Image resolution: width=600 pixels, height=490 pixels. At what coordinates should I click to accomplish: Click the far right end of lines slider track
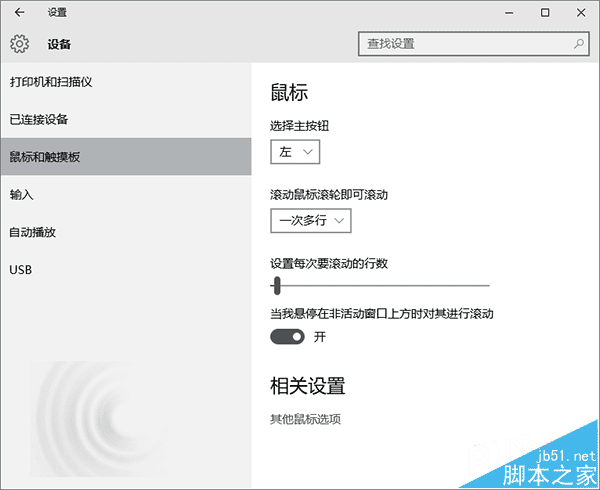tap(488, 286)
